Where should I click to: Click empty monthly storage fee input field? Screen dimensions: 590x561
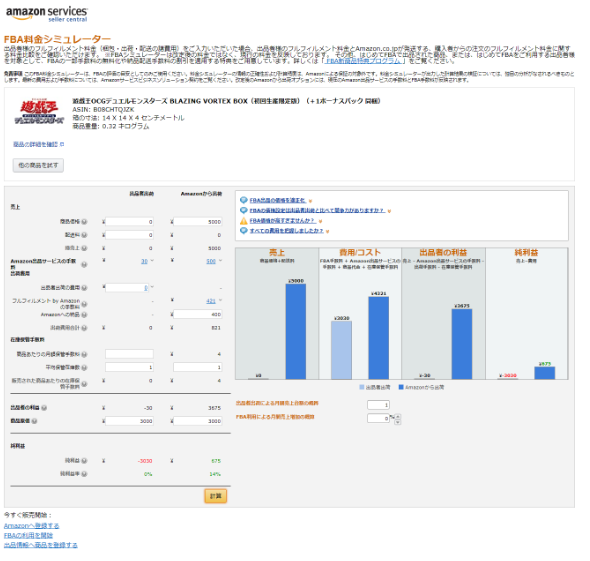point(129,354)
